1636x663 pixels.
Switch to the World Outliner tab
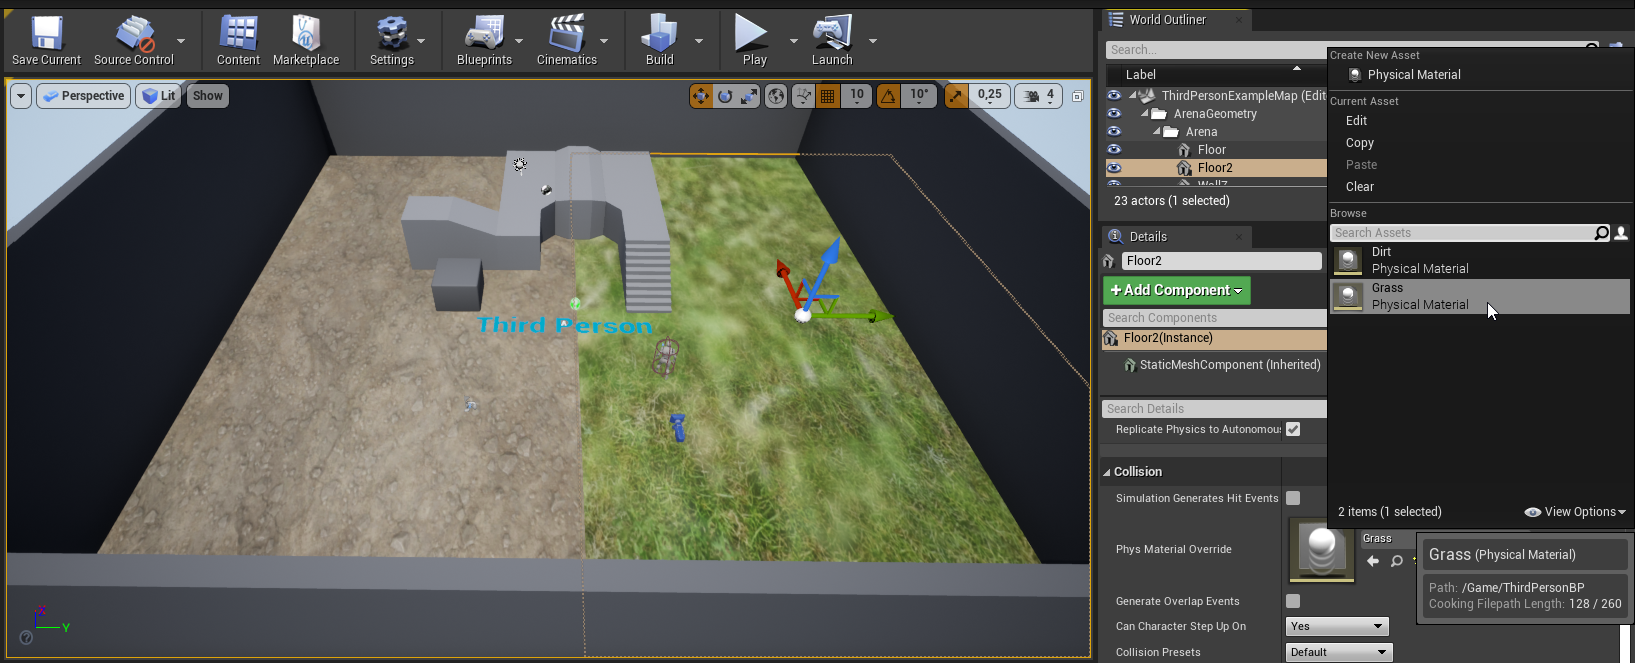(1167, 20)
